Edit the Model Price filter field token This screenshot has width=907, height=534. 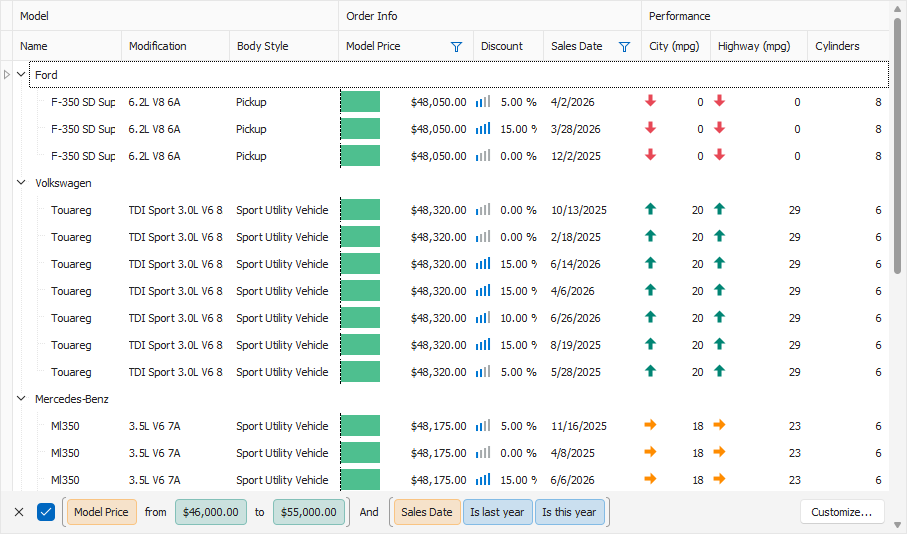101,512
